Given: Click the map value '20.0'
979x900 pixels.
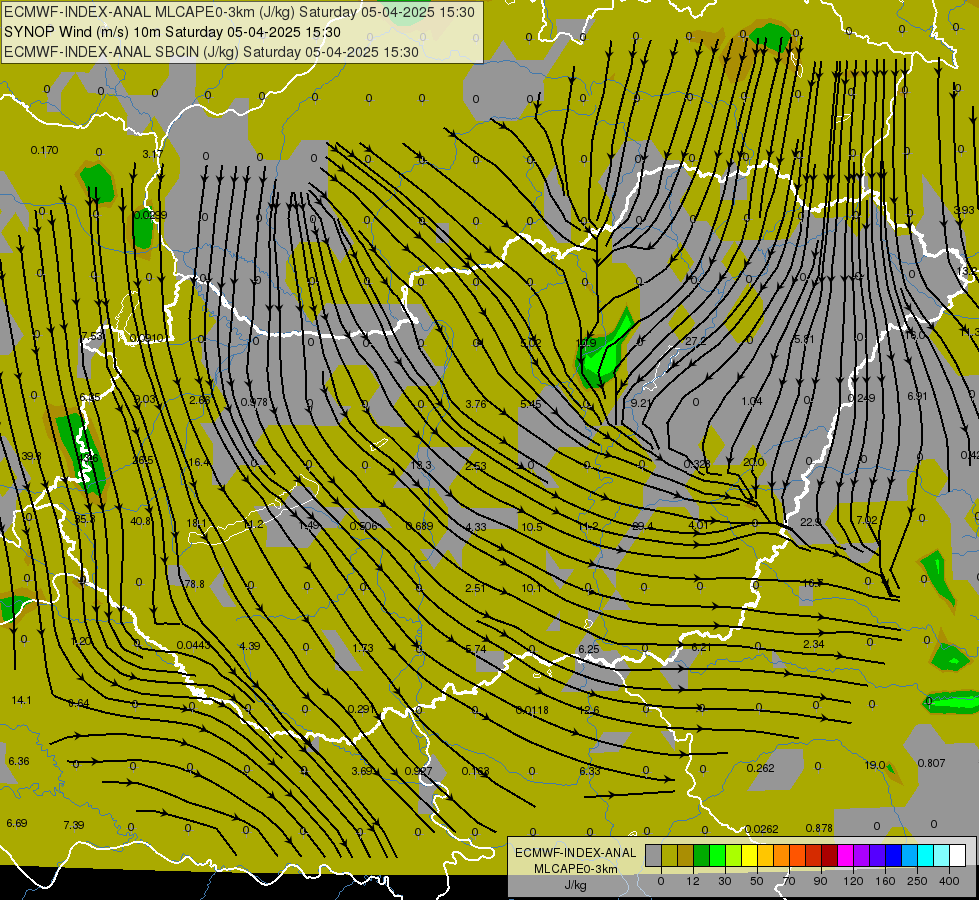Looking at the screenshot, I should (754, 462).
